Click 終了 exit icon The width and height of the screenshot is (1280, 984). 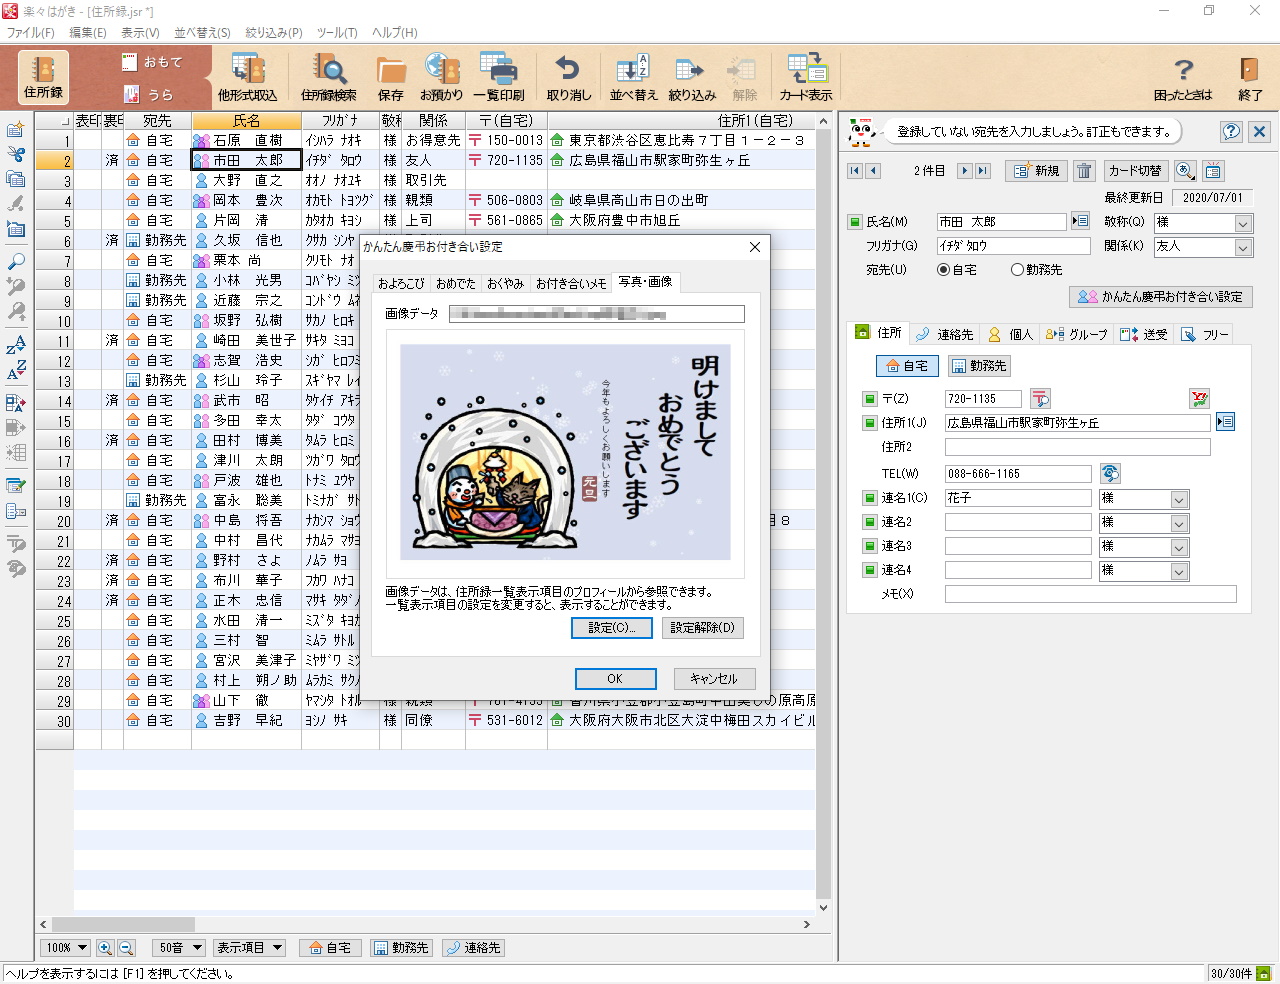1250,77
